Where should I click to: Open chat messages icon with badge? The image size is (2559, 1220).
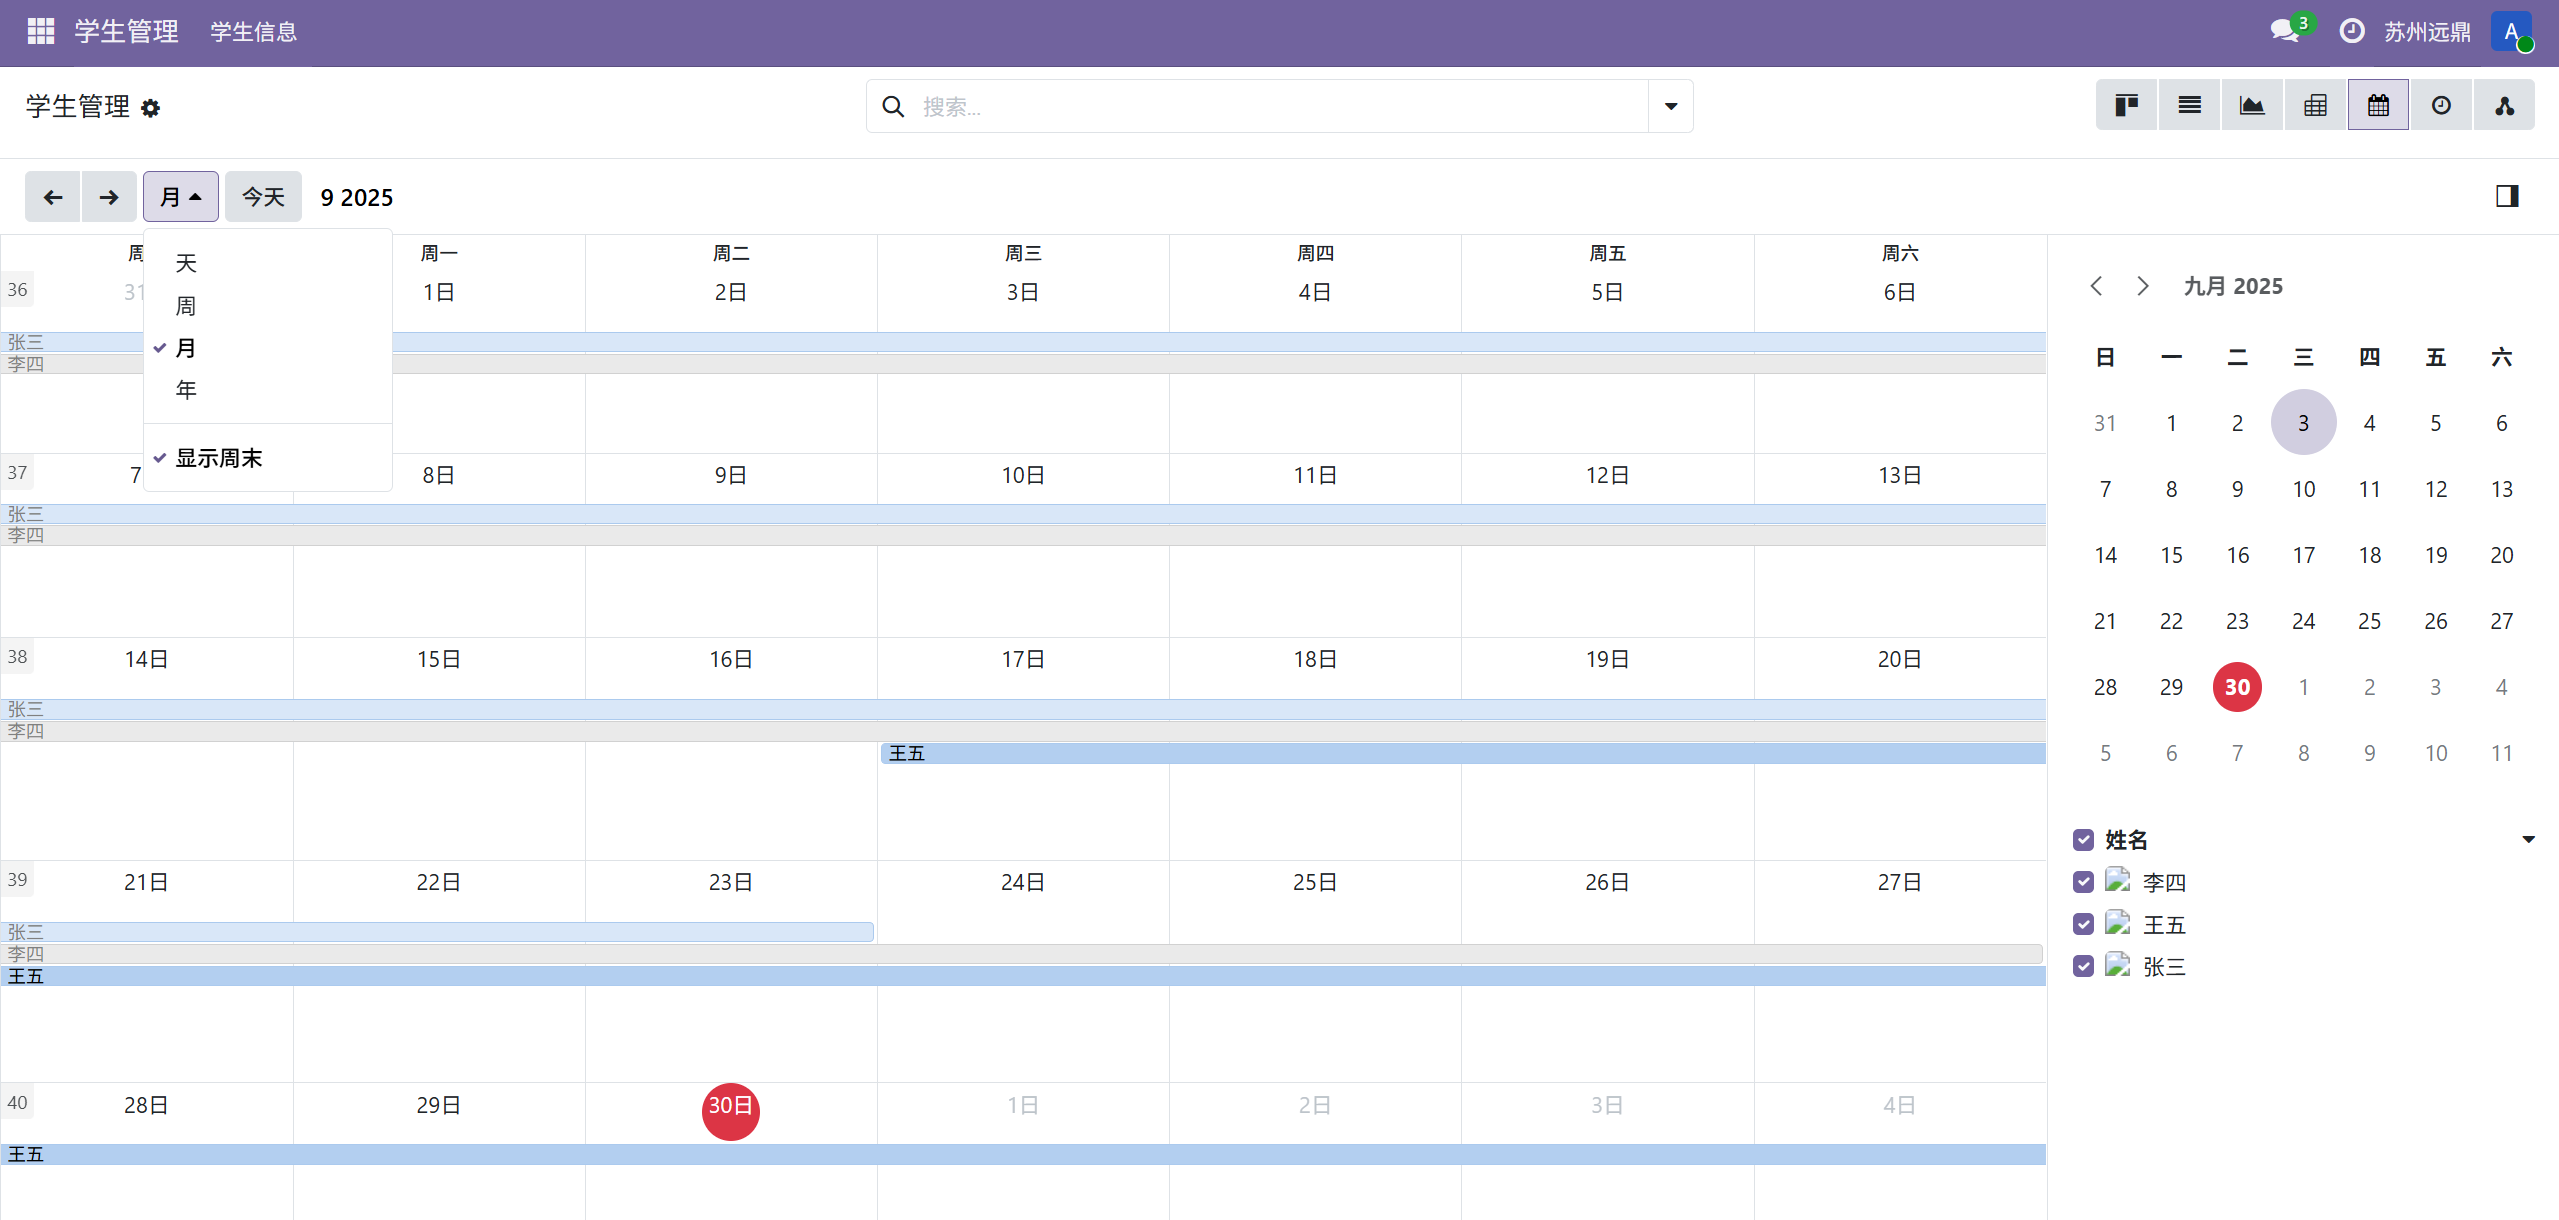[x=2285, y=31]
